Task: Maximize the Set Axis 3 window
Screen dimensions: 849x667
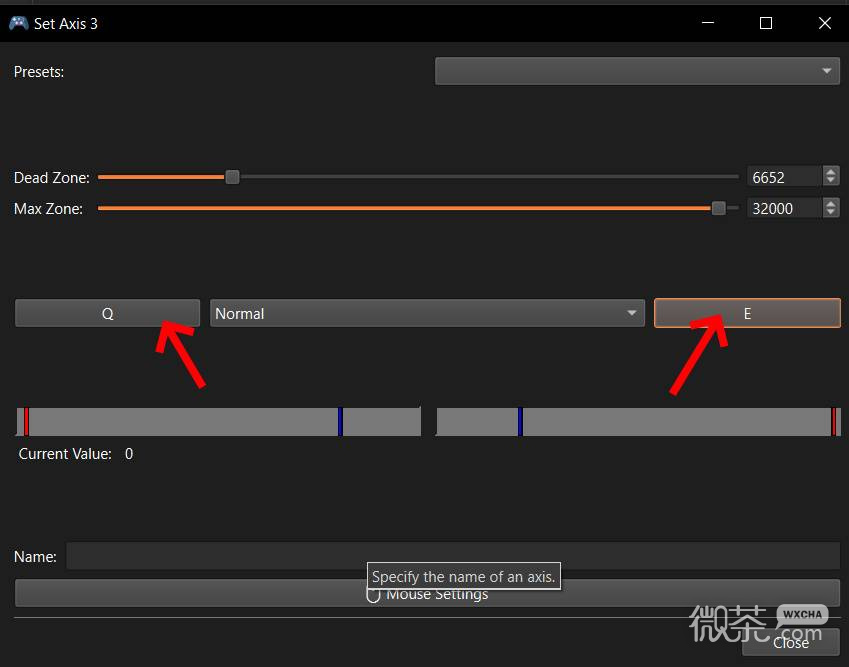Action: pyautogui.click(x=766, y=23)
